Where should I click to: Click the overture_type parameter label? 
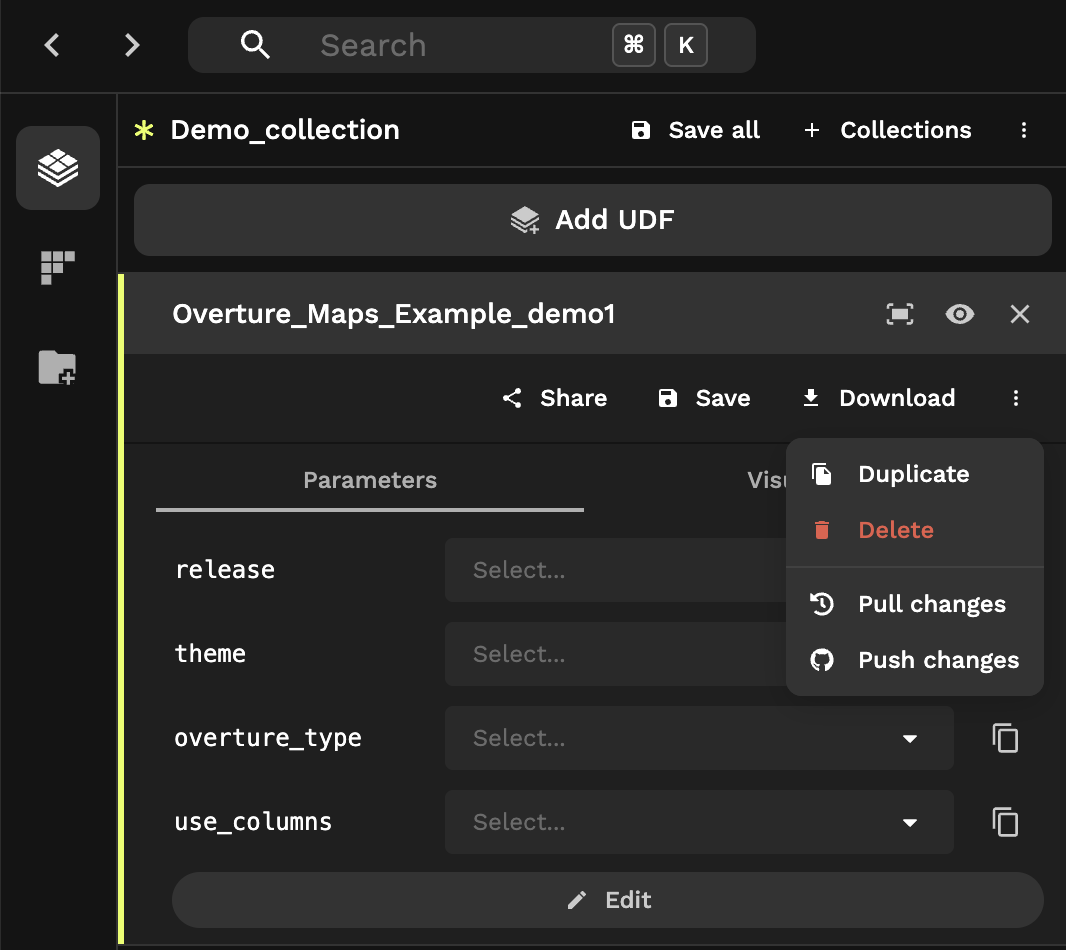tap(268, 739)
